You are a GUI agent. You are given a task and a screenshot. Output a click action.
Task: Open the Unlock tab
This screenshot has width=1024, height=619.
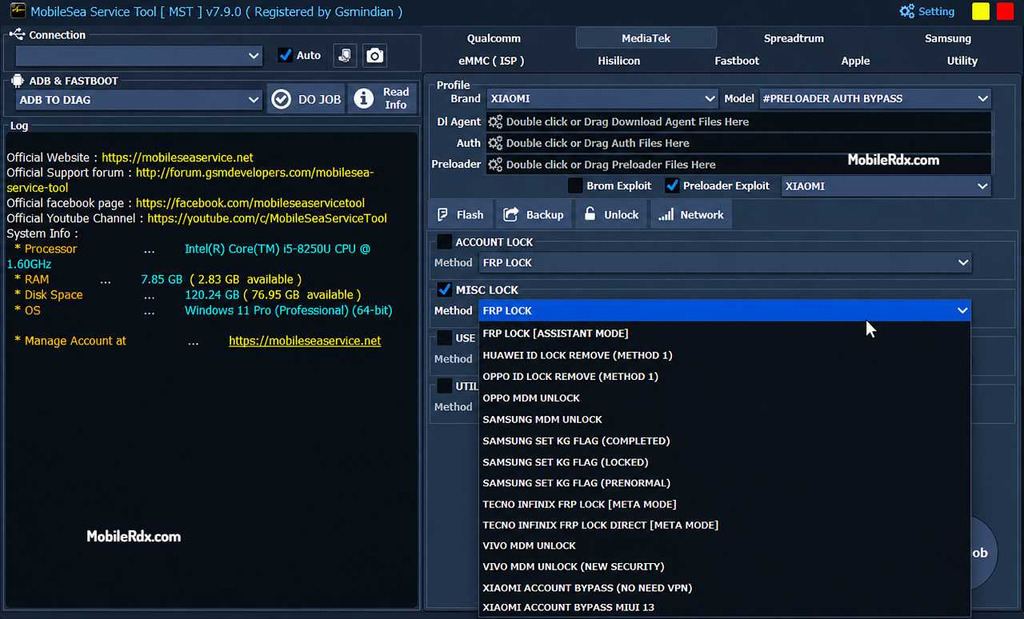(x=611, y=215)
